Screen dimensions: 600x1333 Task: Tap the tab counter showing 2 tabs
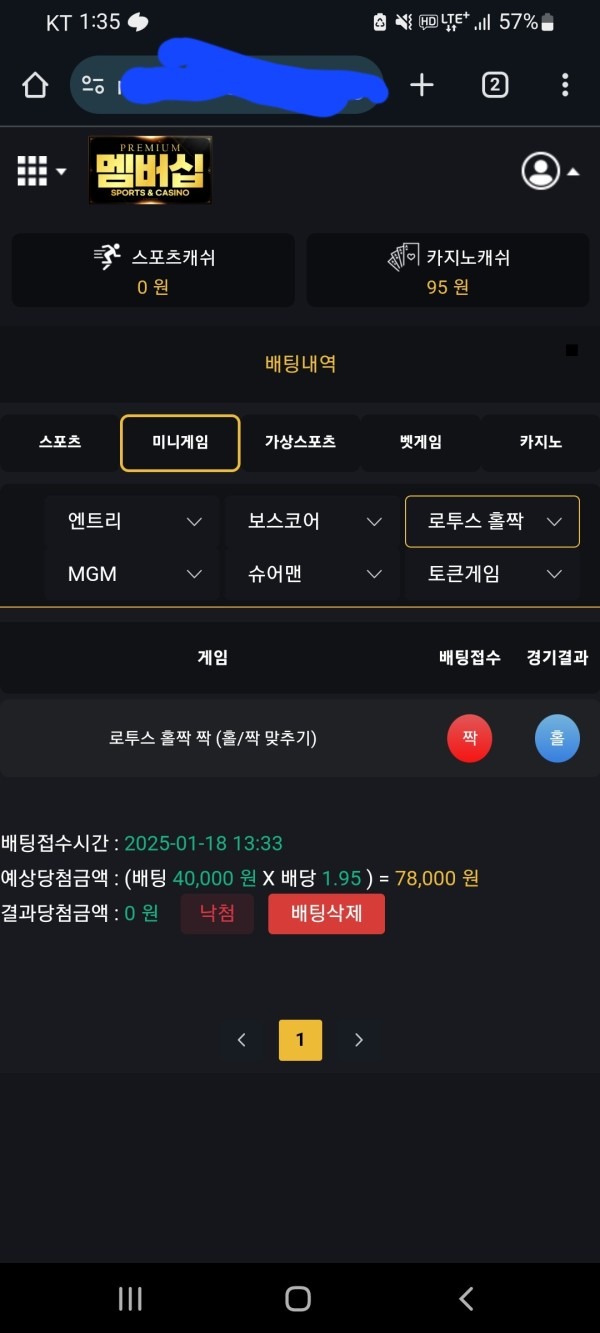(494, 85)
